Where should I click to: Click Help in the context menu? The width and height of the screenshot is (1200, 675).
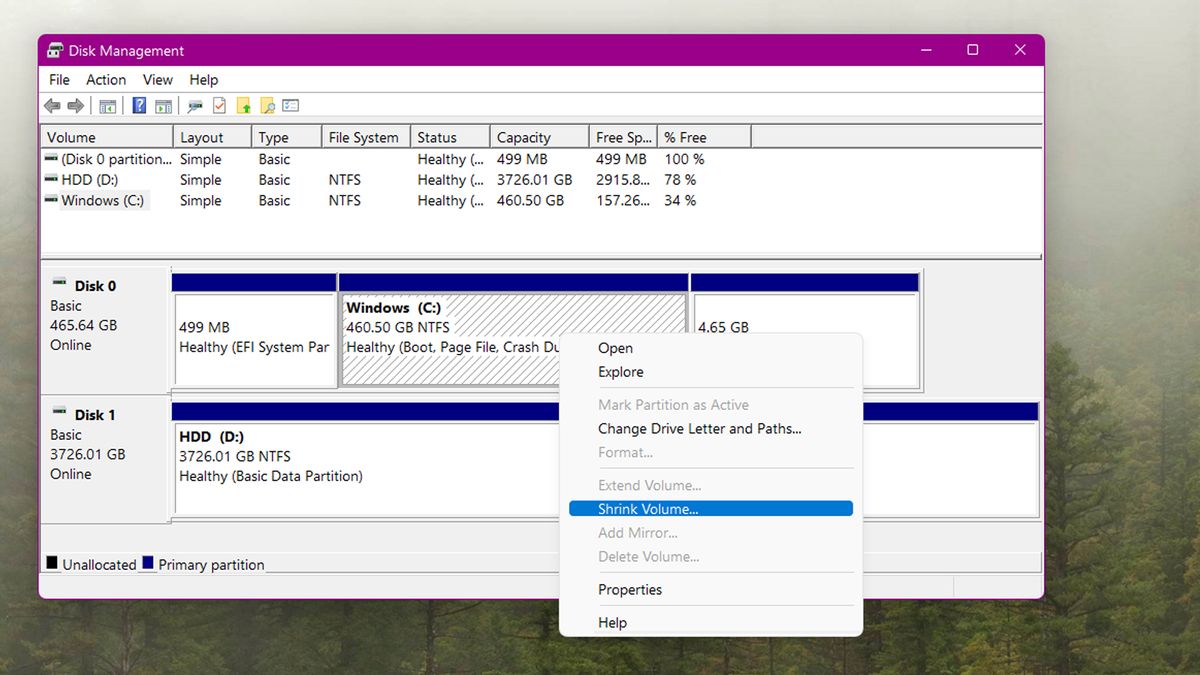pyautogui.click(x=711, y=623)
